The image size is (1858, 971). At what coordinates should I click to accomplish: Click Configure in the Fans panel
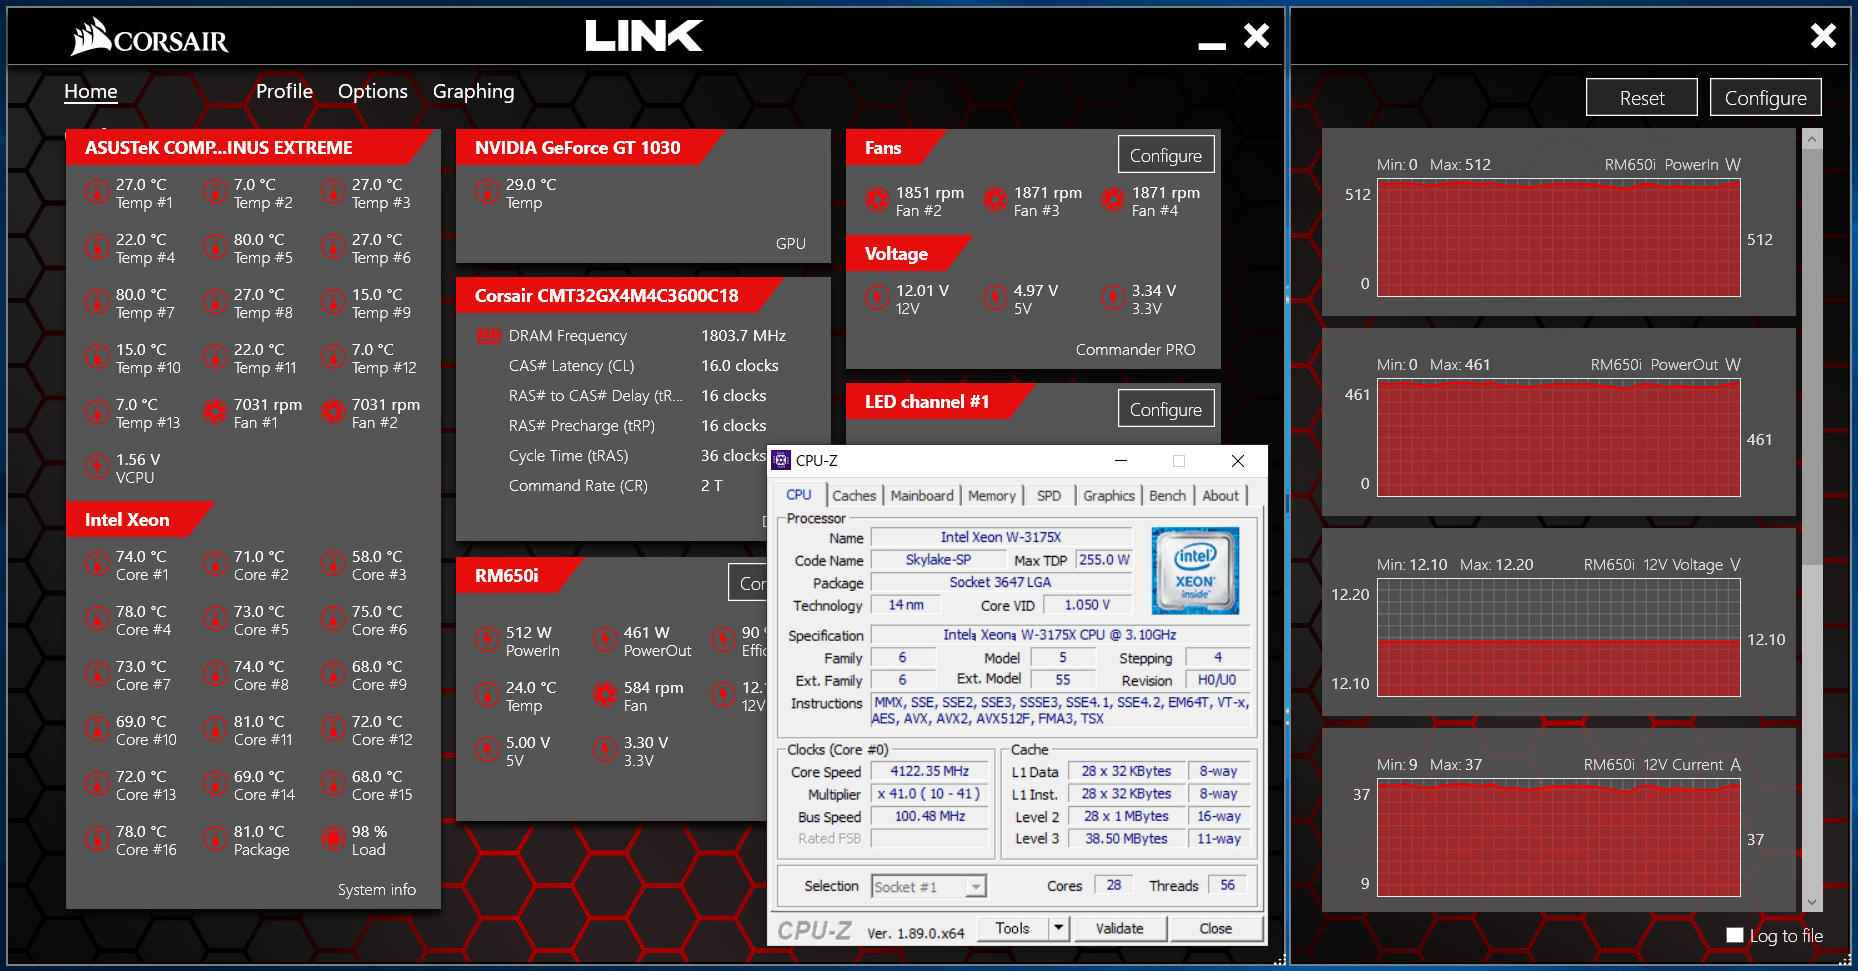[1166, 155]
